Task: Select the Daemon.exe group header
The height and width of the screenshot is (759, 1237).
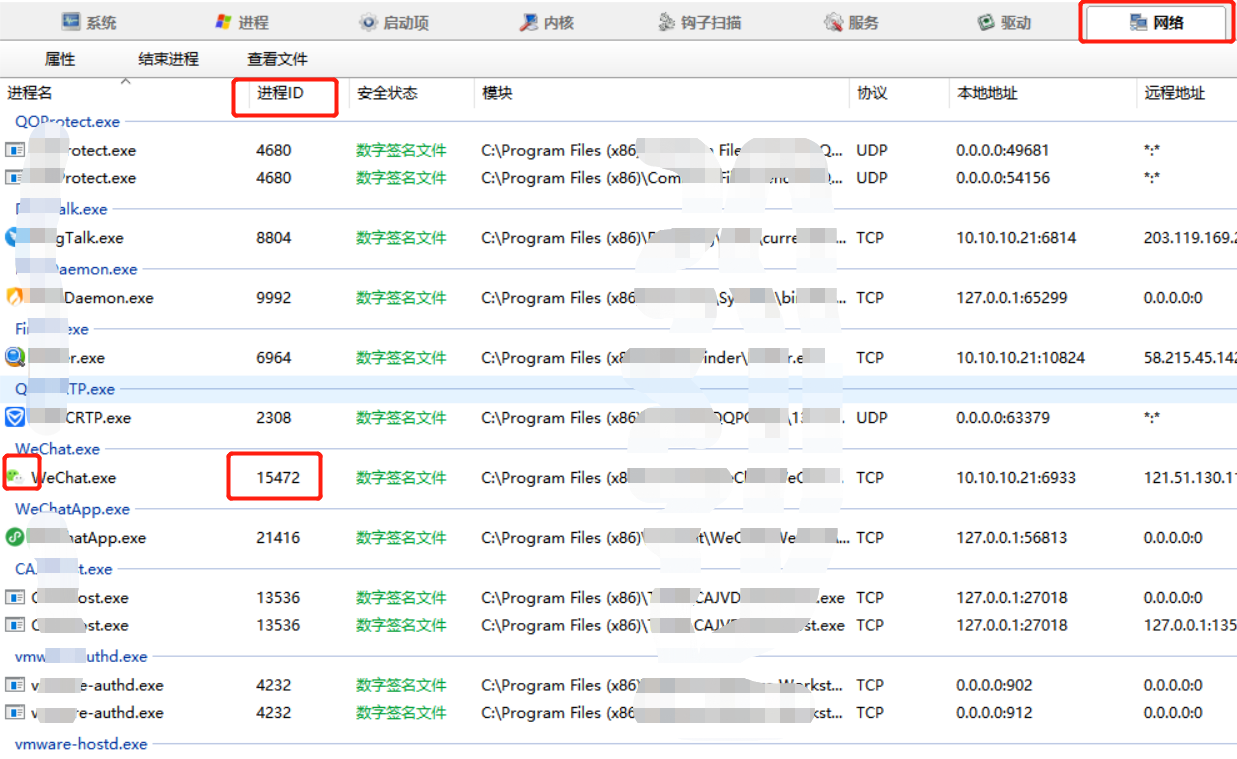Action: click(x=76, y=269)
